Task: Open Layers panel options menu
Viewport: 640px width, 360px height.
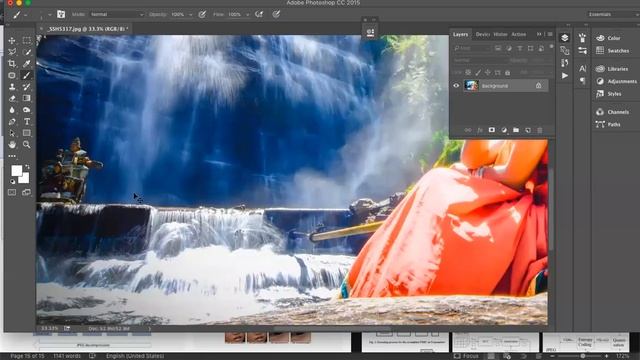Action: [550, 34]
